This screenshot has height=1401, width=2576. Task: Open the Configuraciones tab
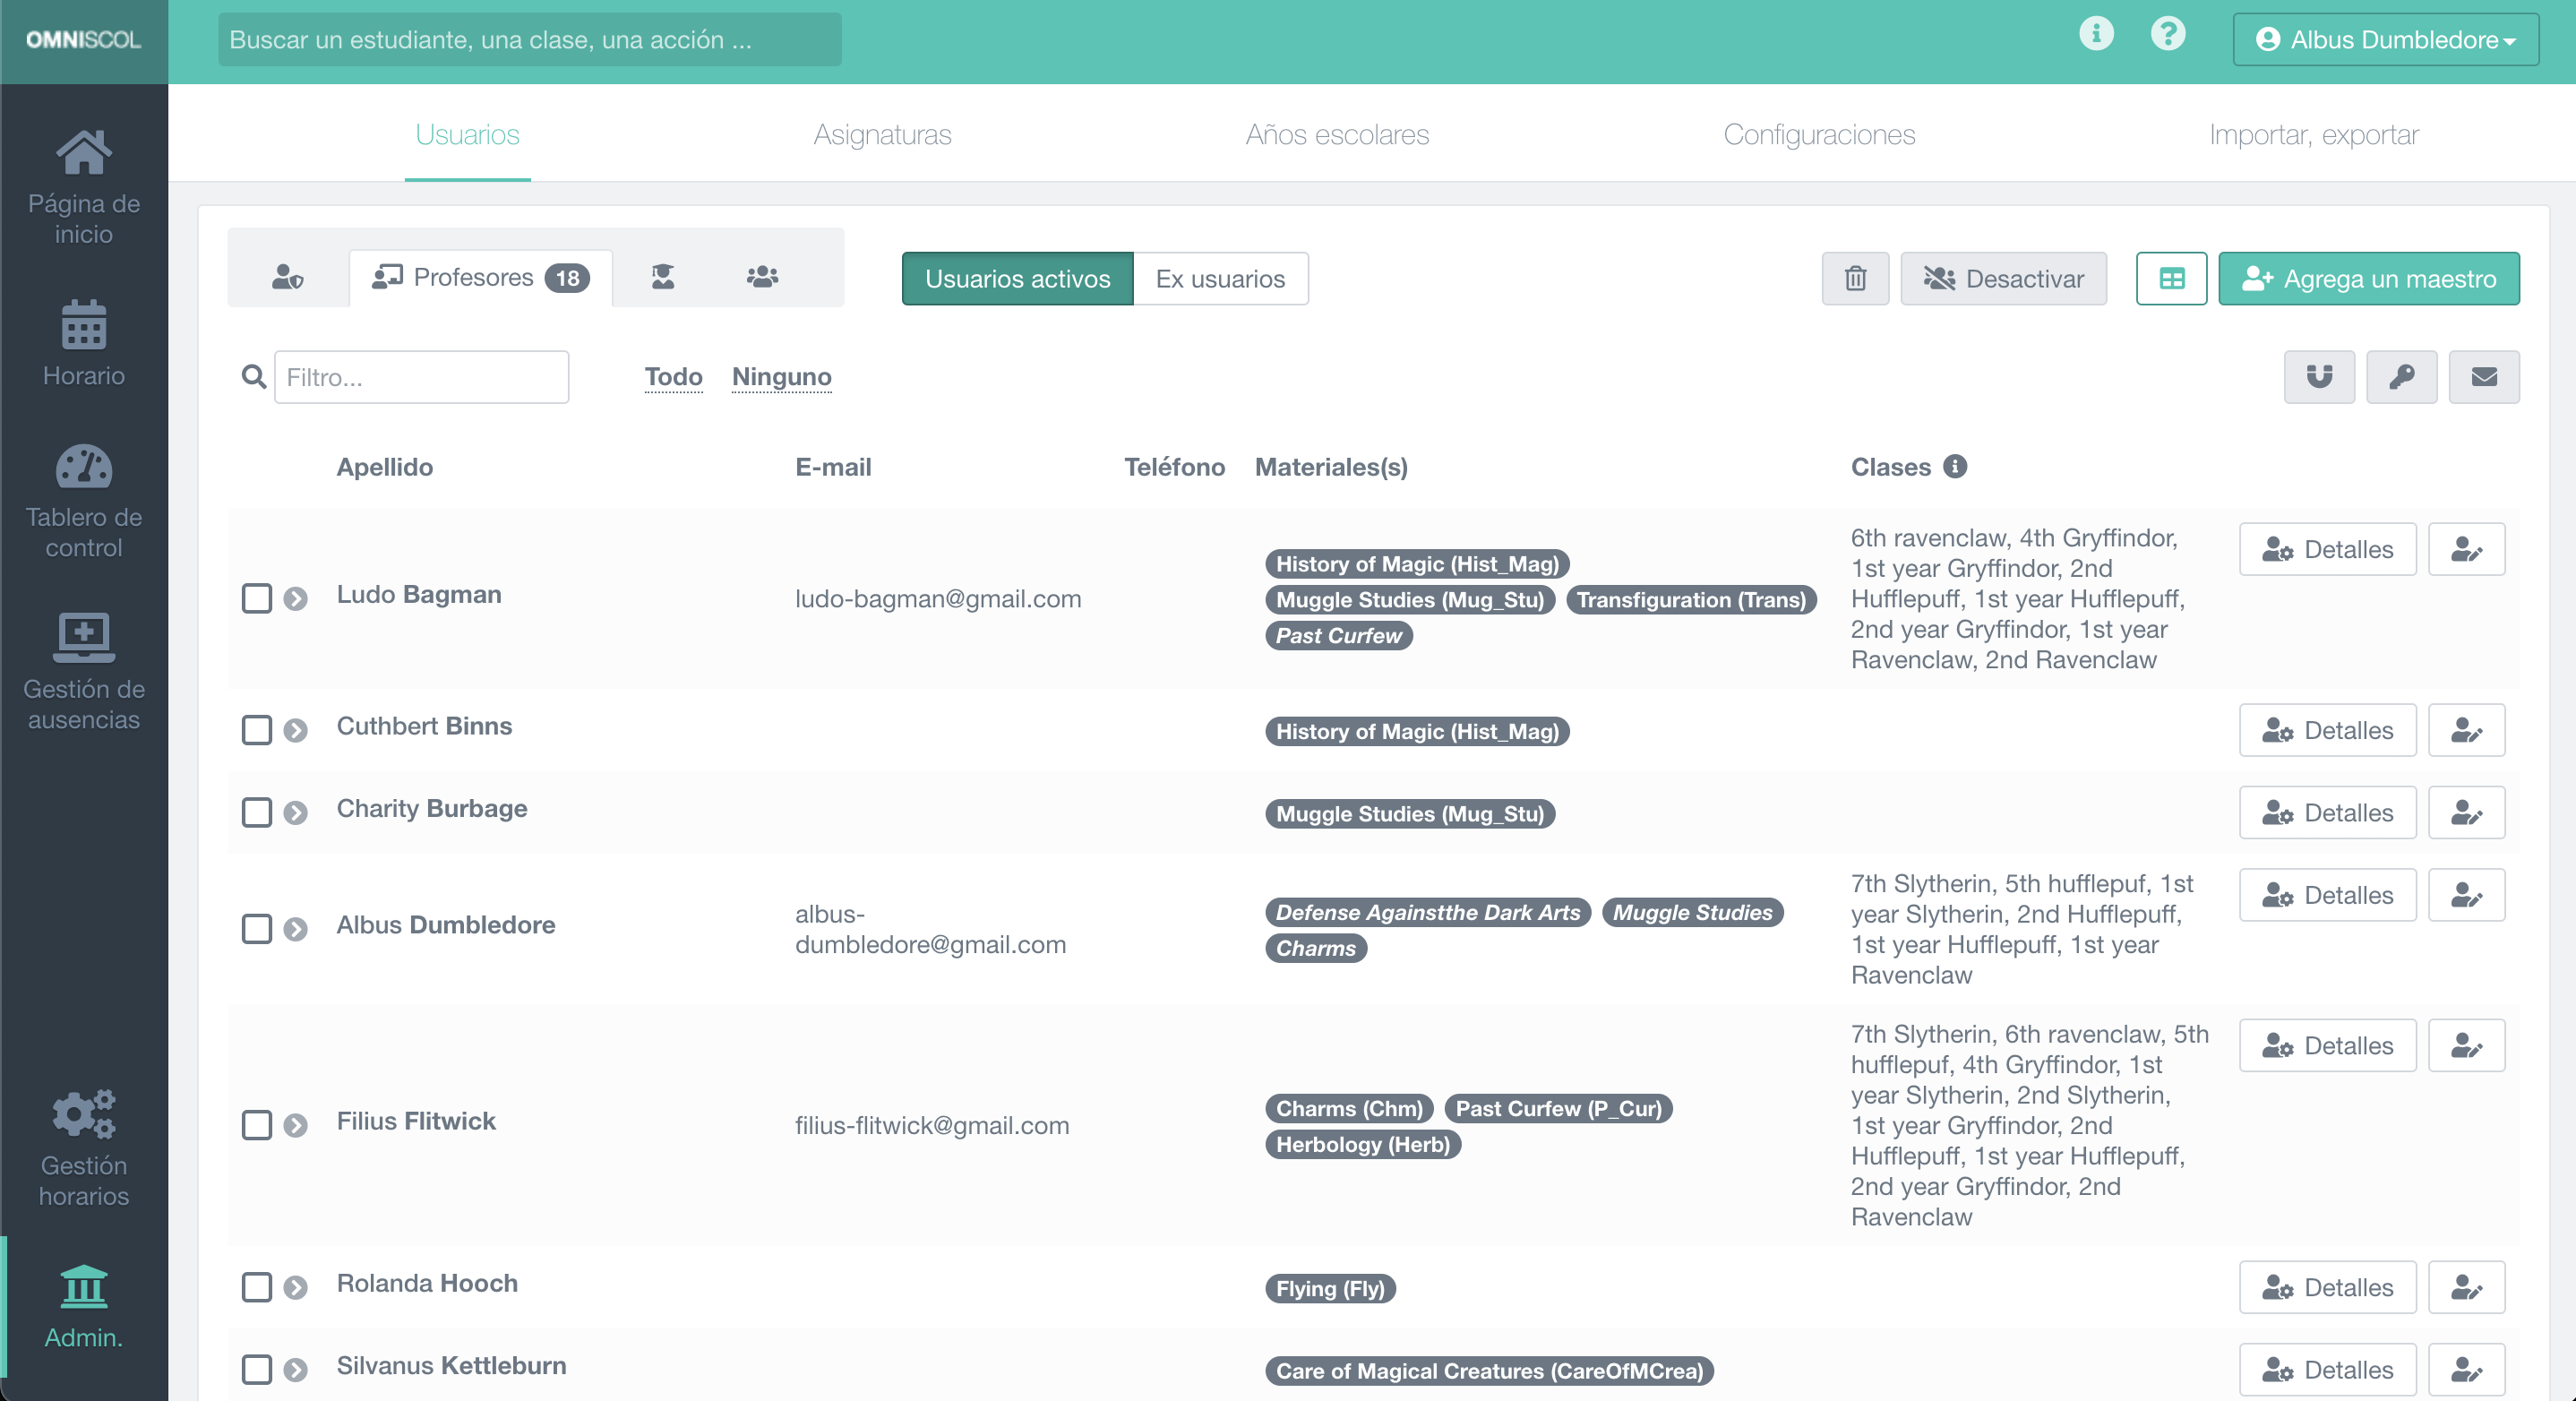pyautogui.click(x=1818, y=135)
